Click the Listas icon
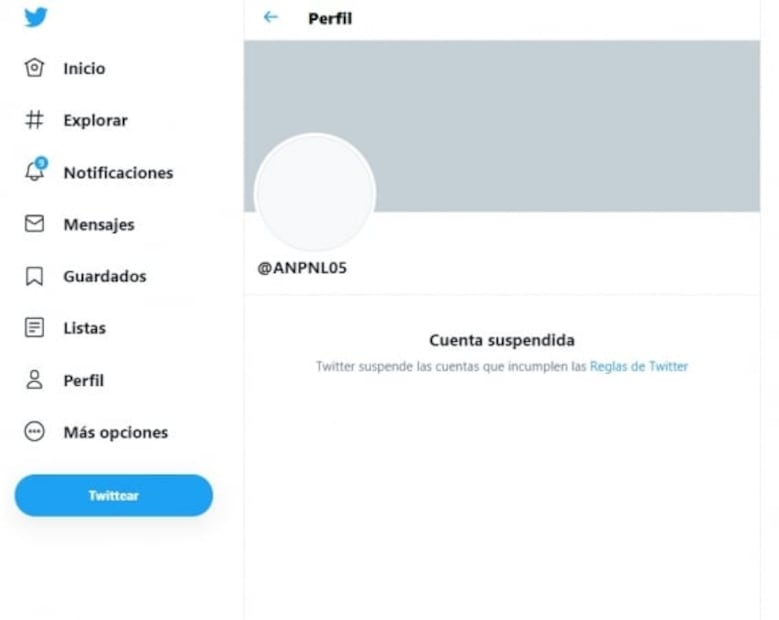Image resolution: width=779 pixels, height=620 pixels. (x=34, y=328)
